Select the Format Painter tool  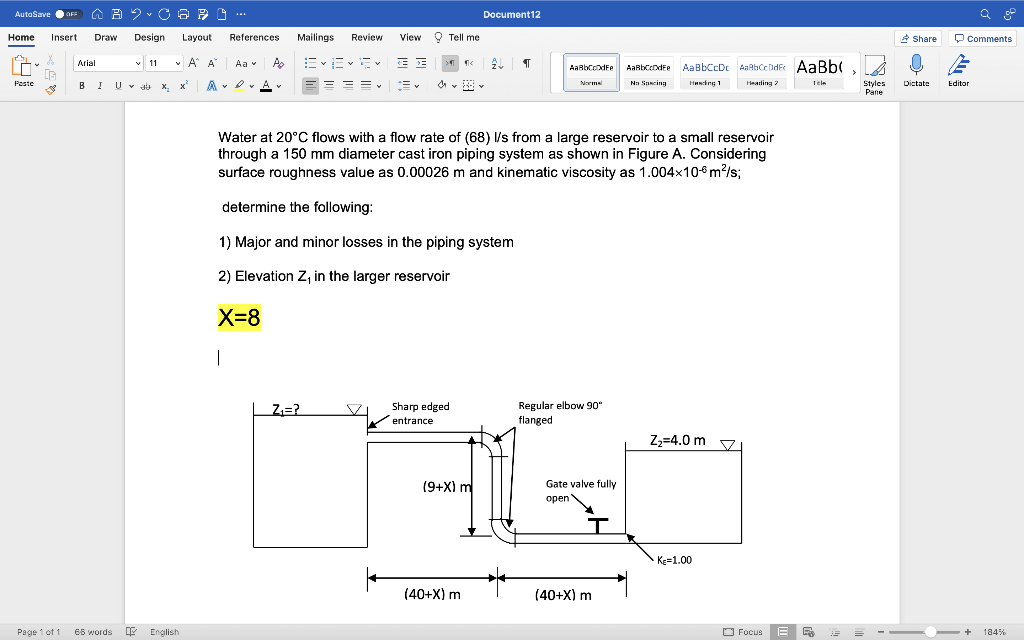(x=49, y=88)
